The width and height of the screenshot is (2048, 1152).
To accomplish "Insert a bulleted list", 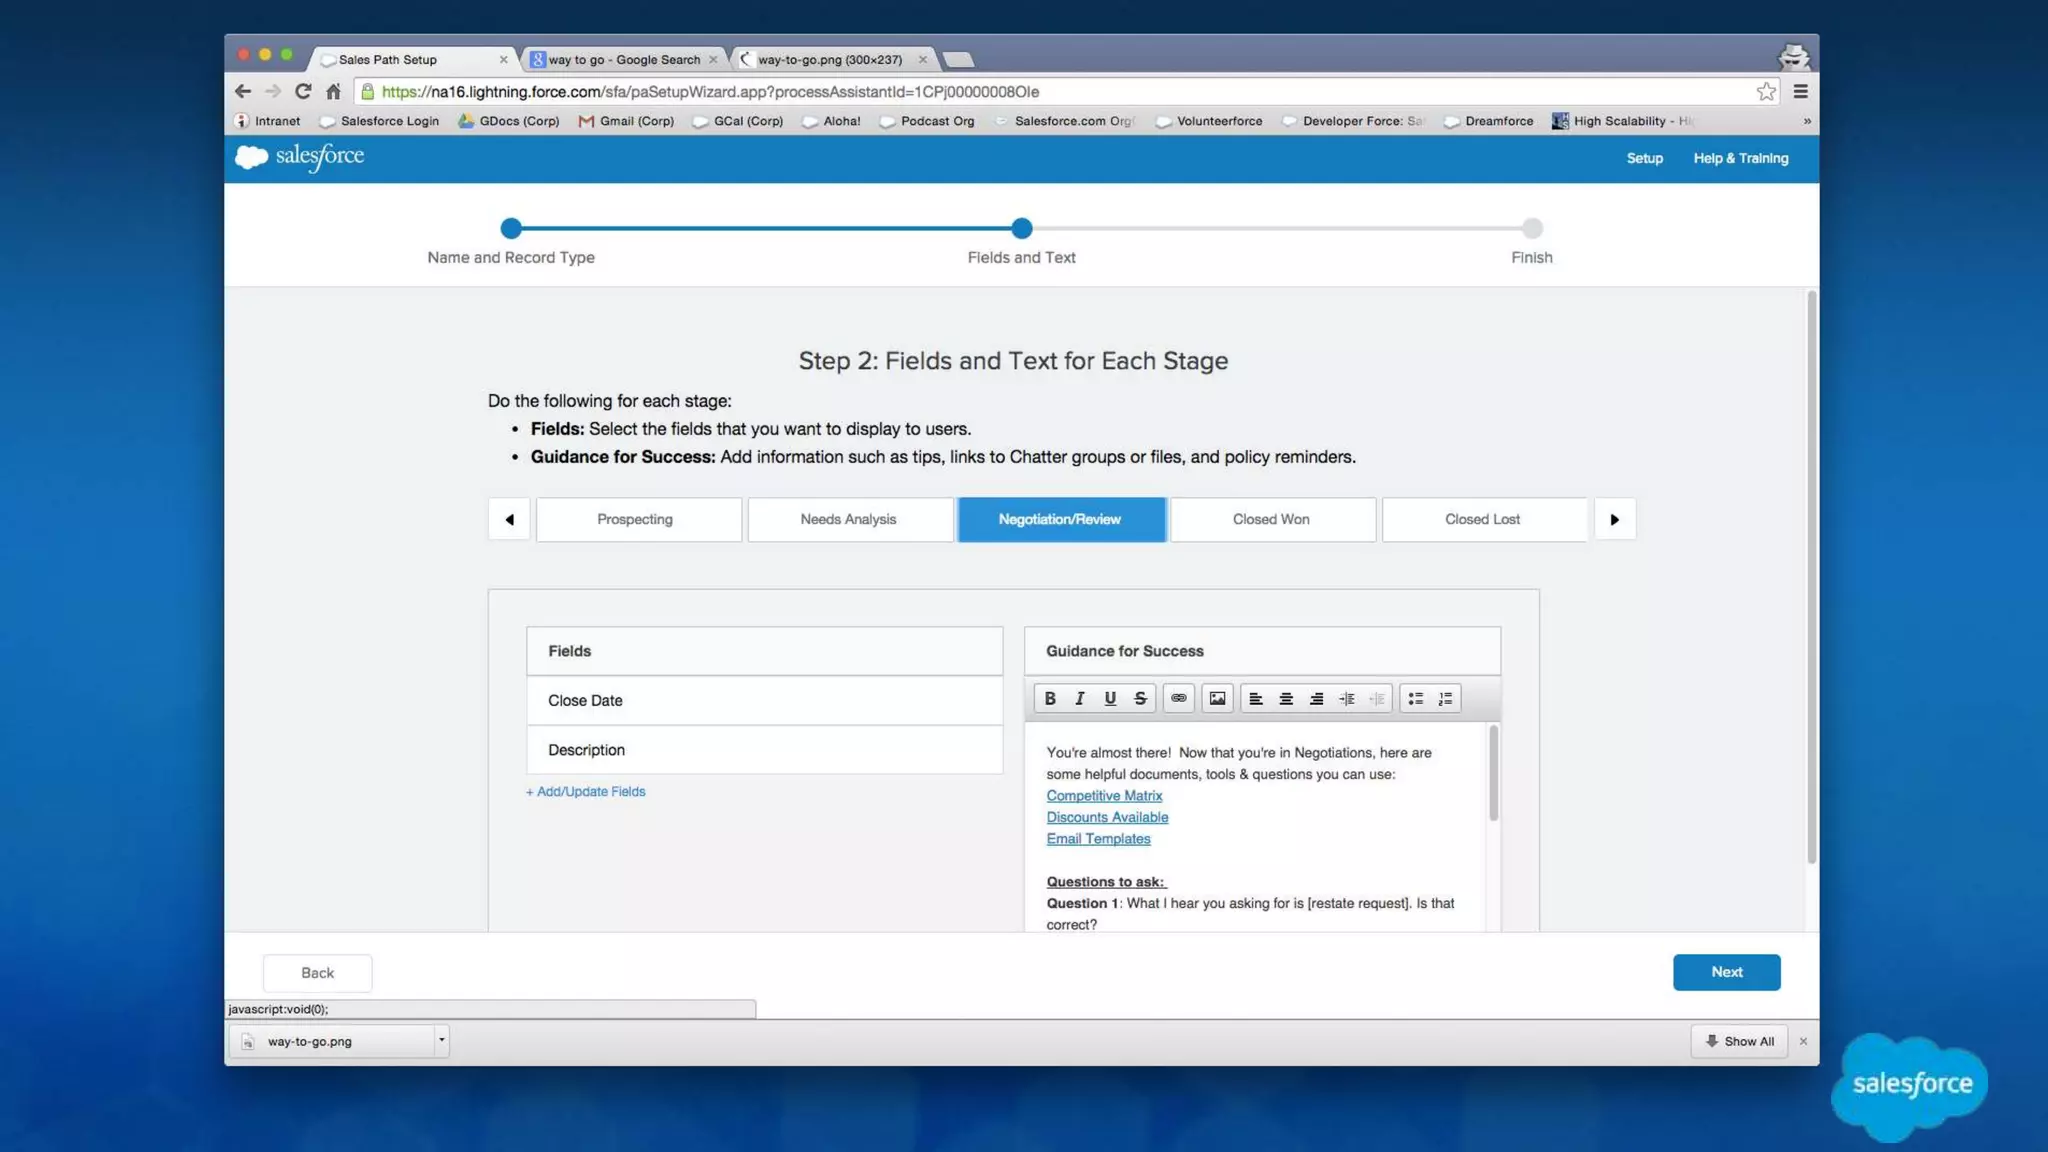I will (1415, 699).
